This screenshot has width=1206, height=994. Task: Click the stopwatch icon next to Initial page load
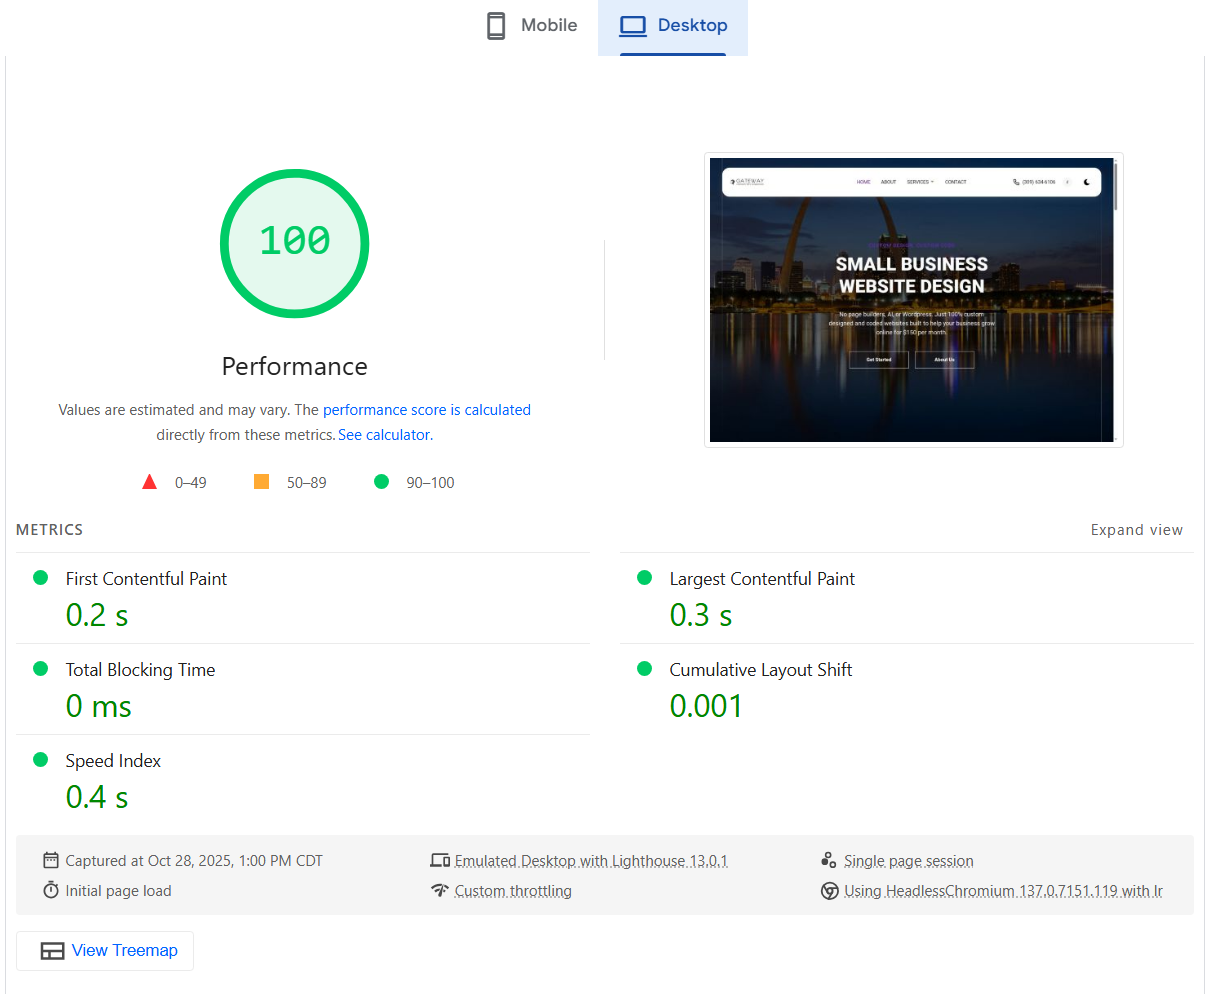pyautogui.click(x=50, y=891)
